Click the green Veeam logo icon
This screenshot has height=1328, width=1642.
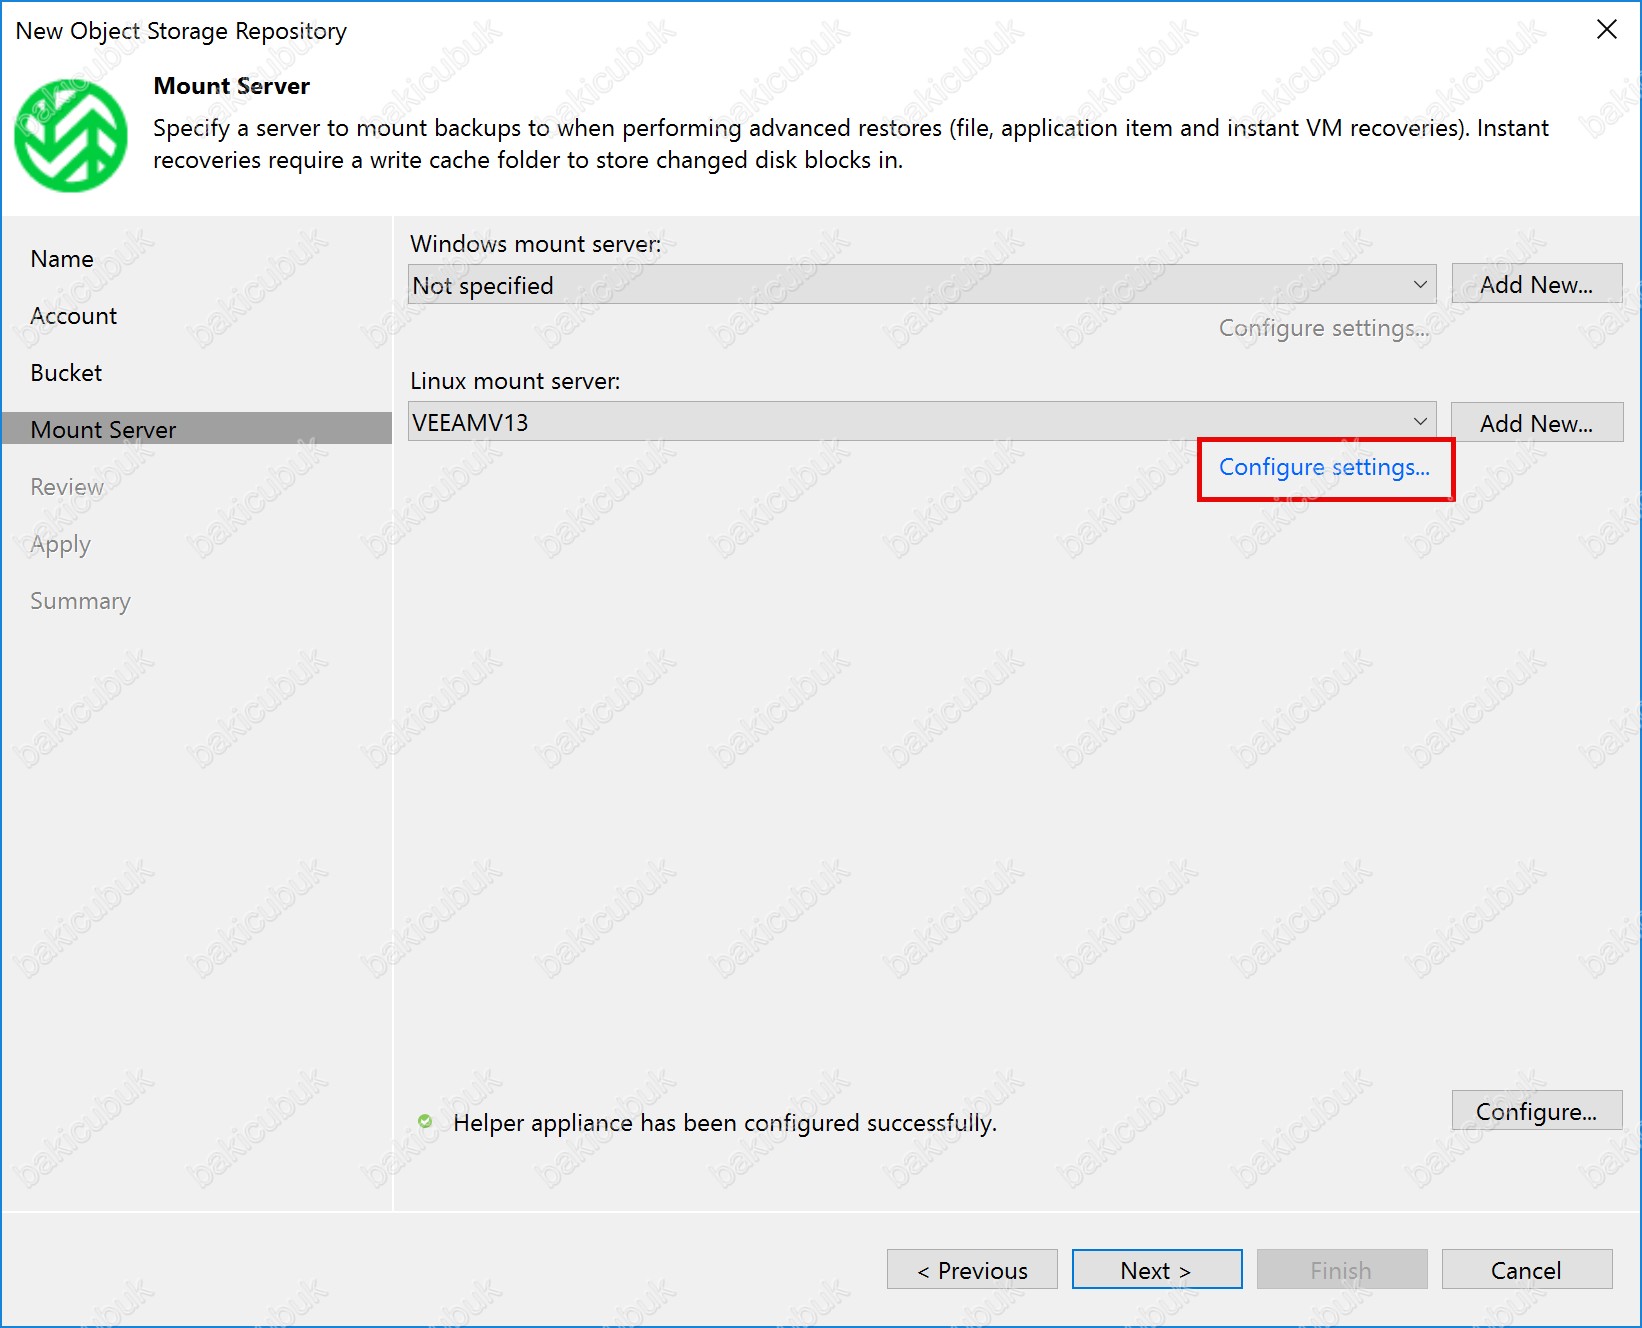tap(71, 136)
